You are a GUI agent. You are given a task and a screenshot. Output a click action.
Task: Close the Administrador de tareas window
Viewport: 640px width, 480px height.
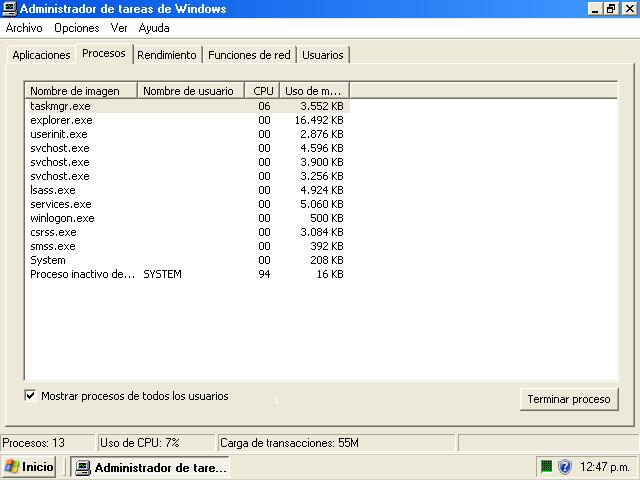(x=629, y=9)
